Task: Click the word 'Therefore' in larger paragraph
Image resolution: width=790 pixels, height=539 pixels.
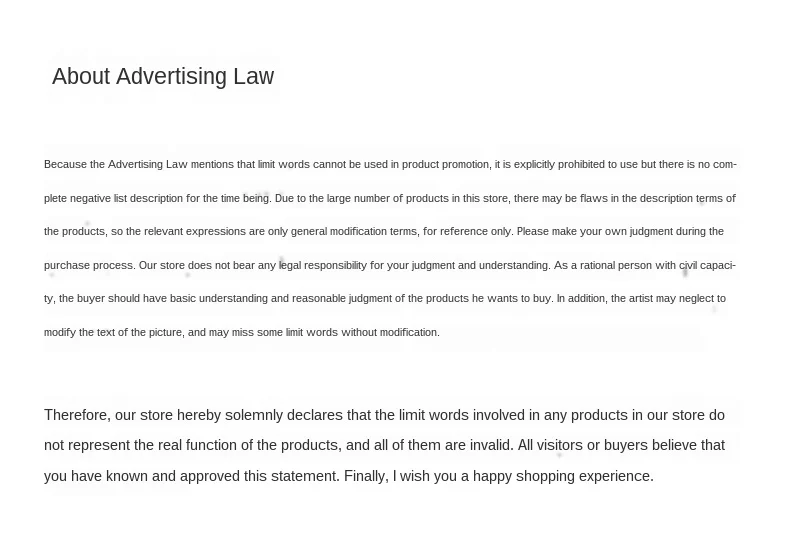Action: pos(77,415)
